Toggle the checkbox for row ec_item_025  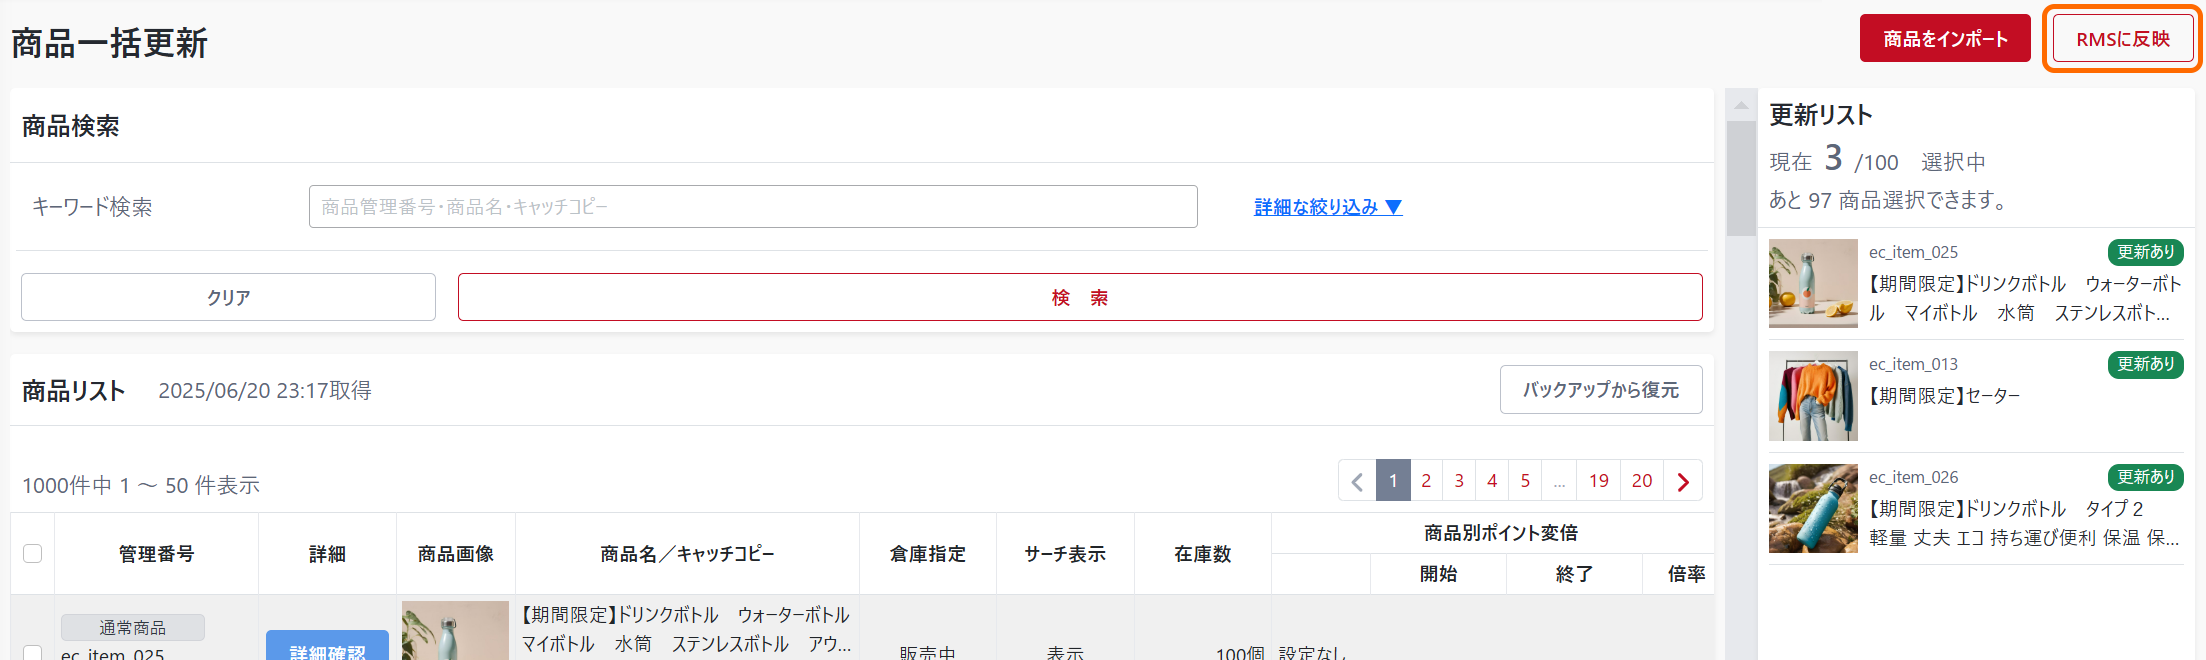coord(33,653)
